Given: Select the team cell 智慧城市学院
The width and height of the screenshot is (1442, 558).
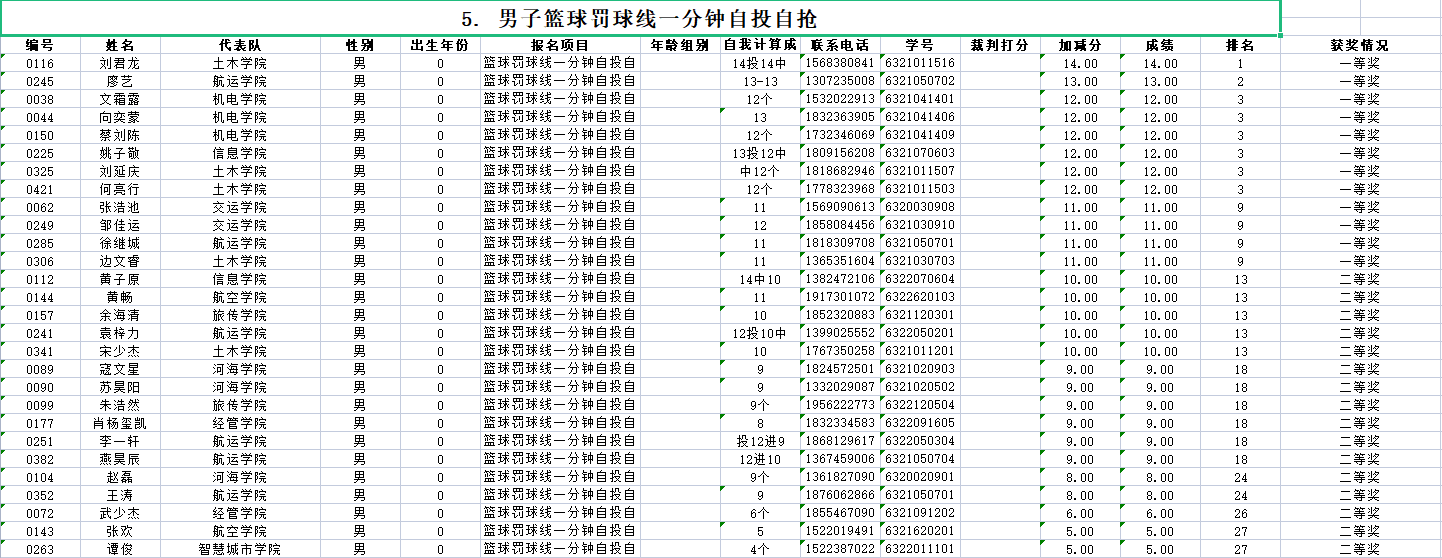Looking at the screenshot, I should click(240, 549).
